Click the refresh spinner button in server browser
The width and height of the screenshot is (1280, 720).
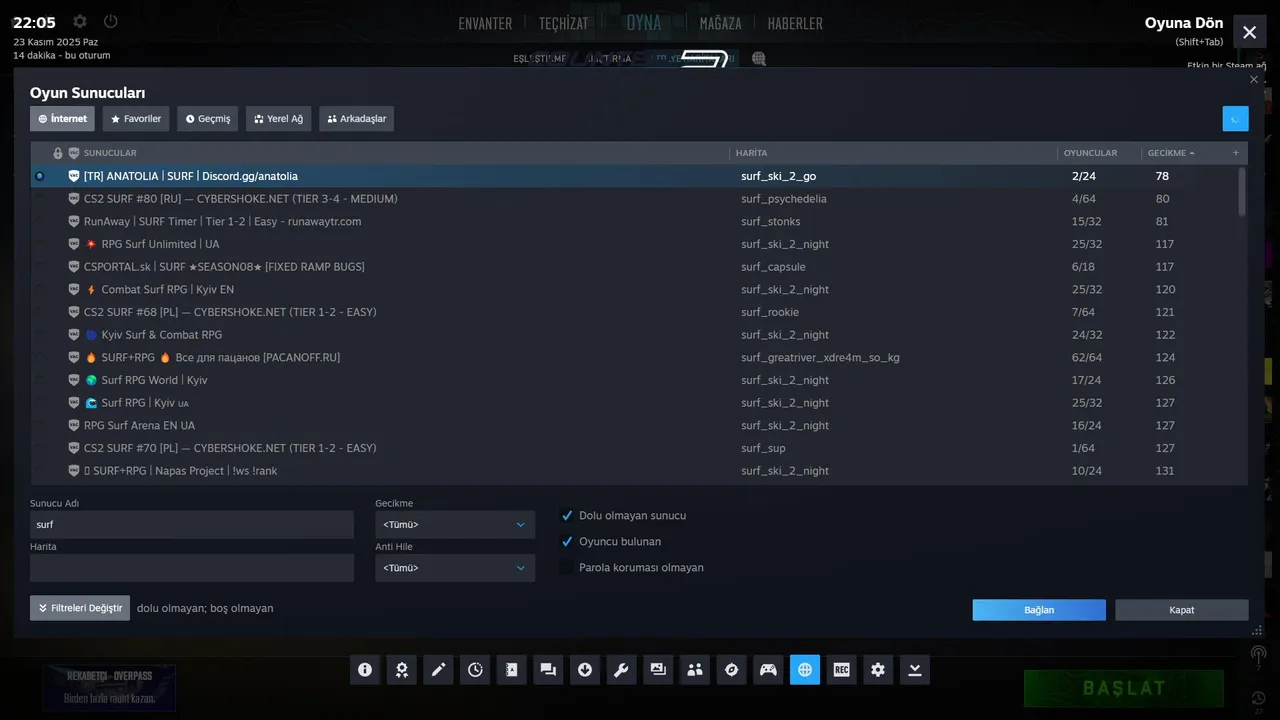click(1235, 119)
